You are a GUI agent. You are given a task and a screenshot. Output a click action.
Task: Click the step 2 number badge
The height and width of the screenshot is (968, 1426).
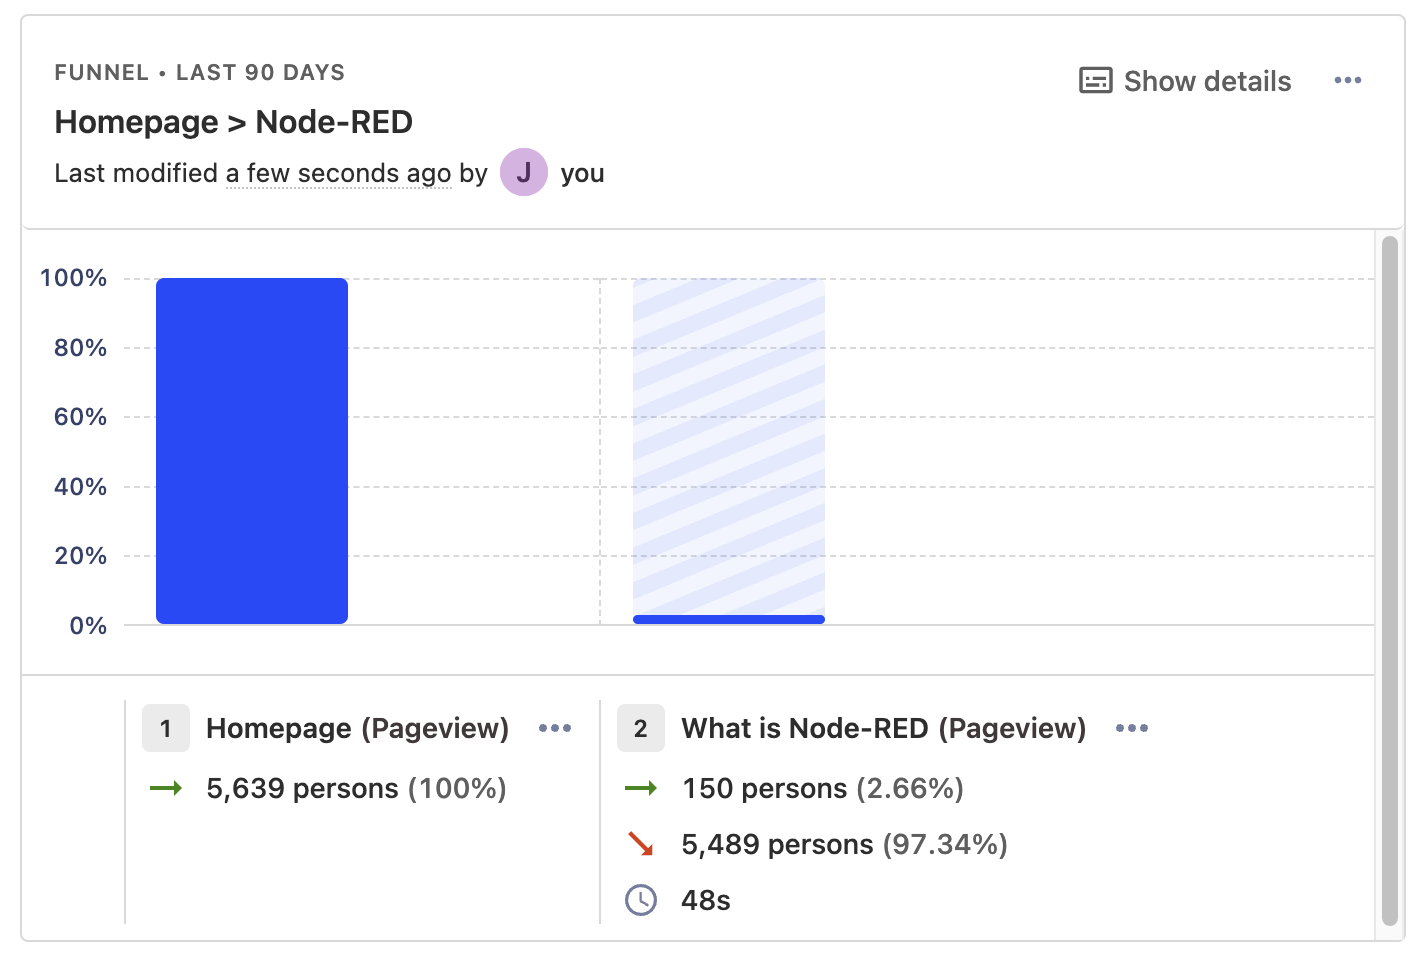point(640,728)
